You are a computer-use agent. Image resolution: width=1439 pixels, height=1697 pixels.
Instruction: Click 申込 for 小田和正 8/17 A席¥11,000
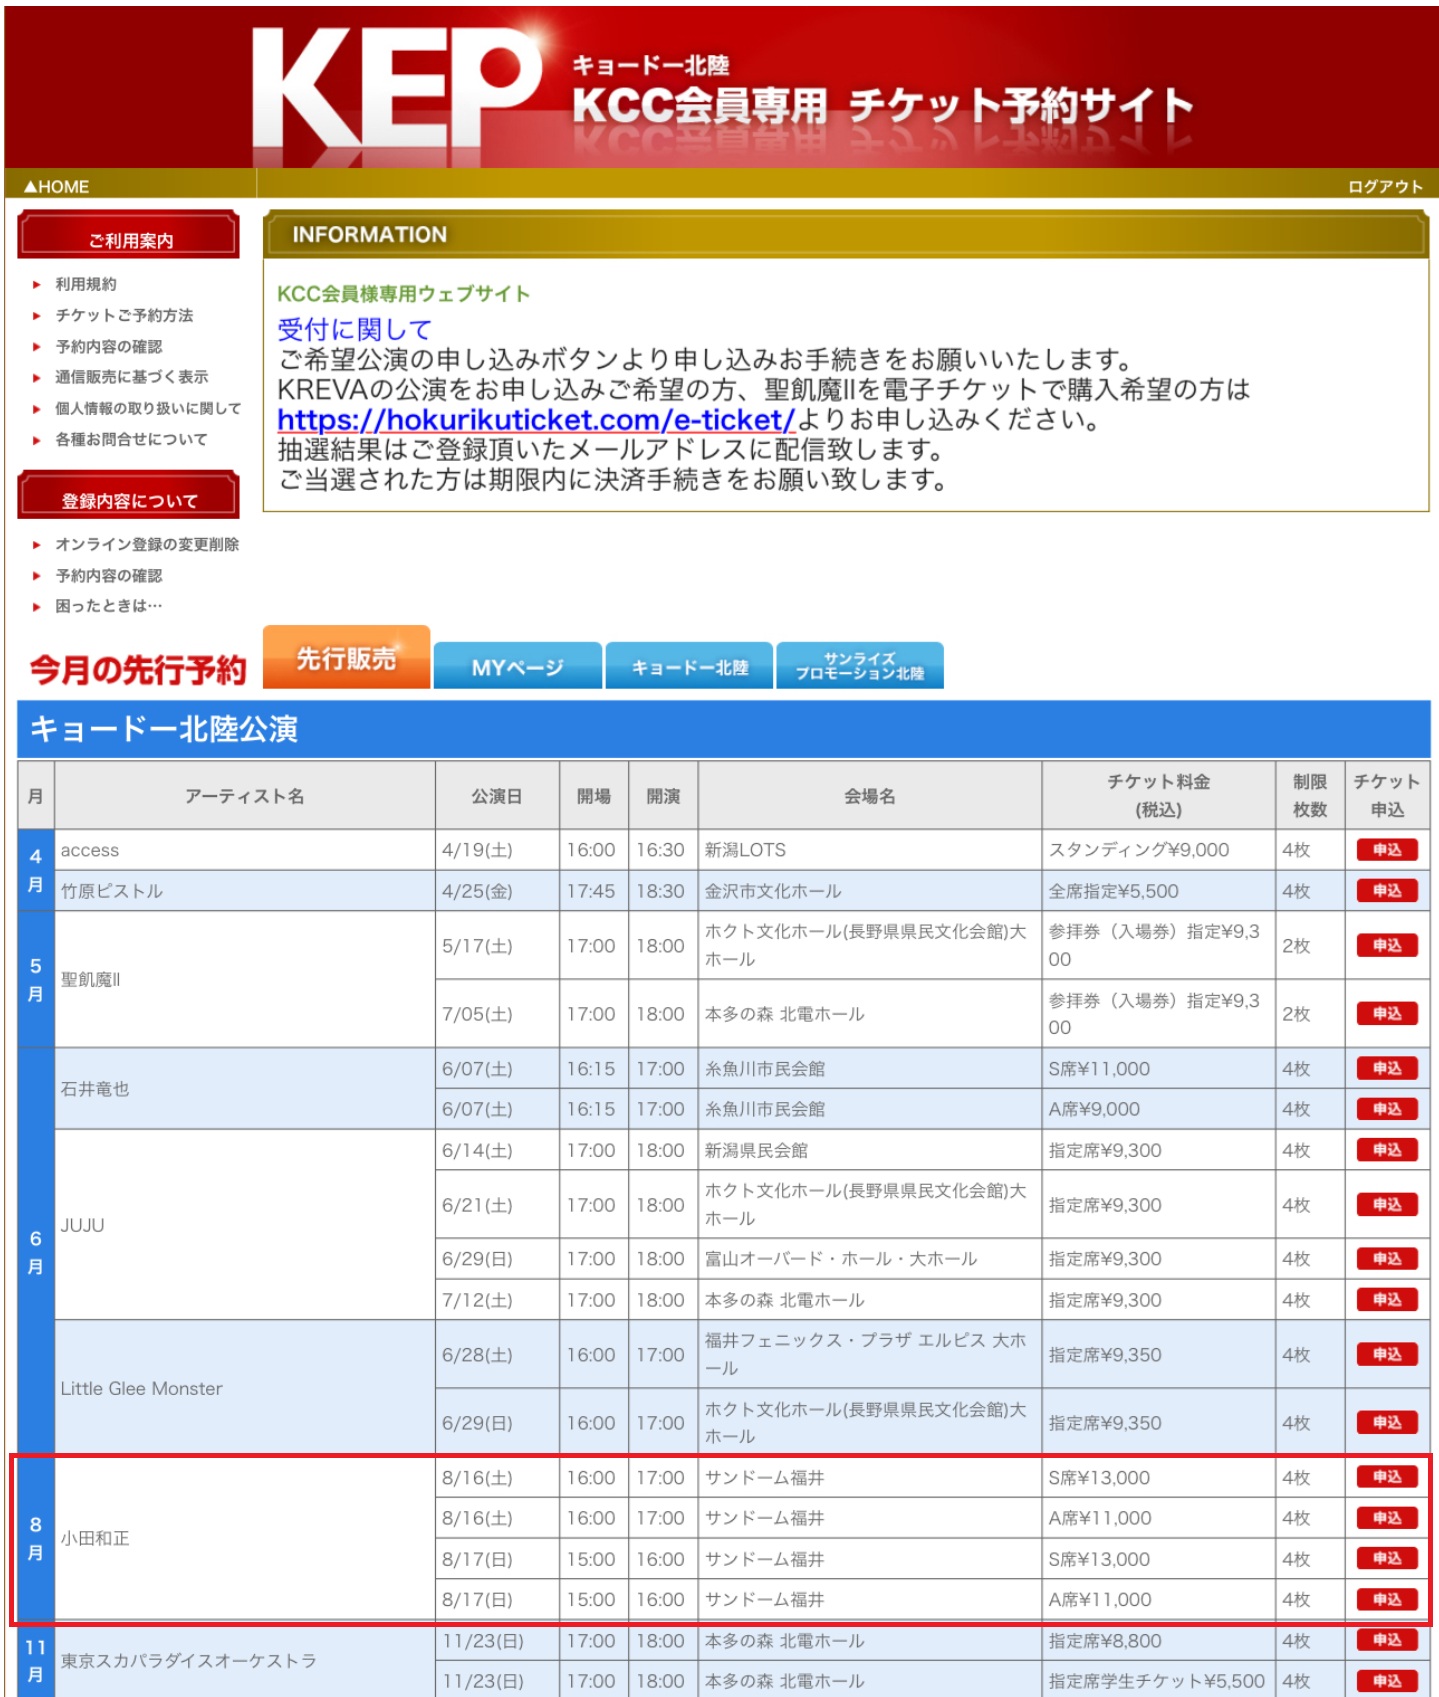coord(1387,1600)
